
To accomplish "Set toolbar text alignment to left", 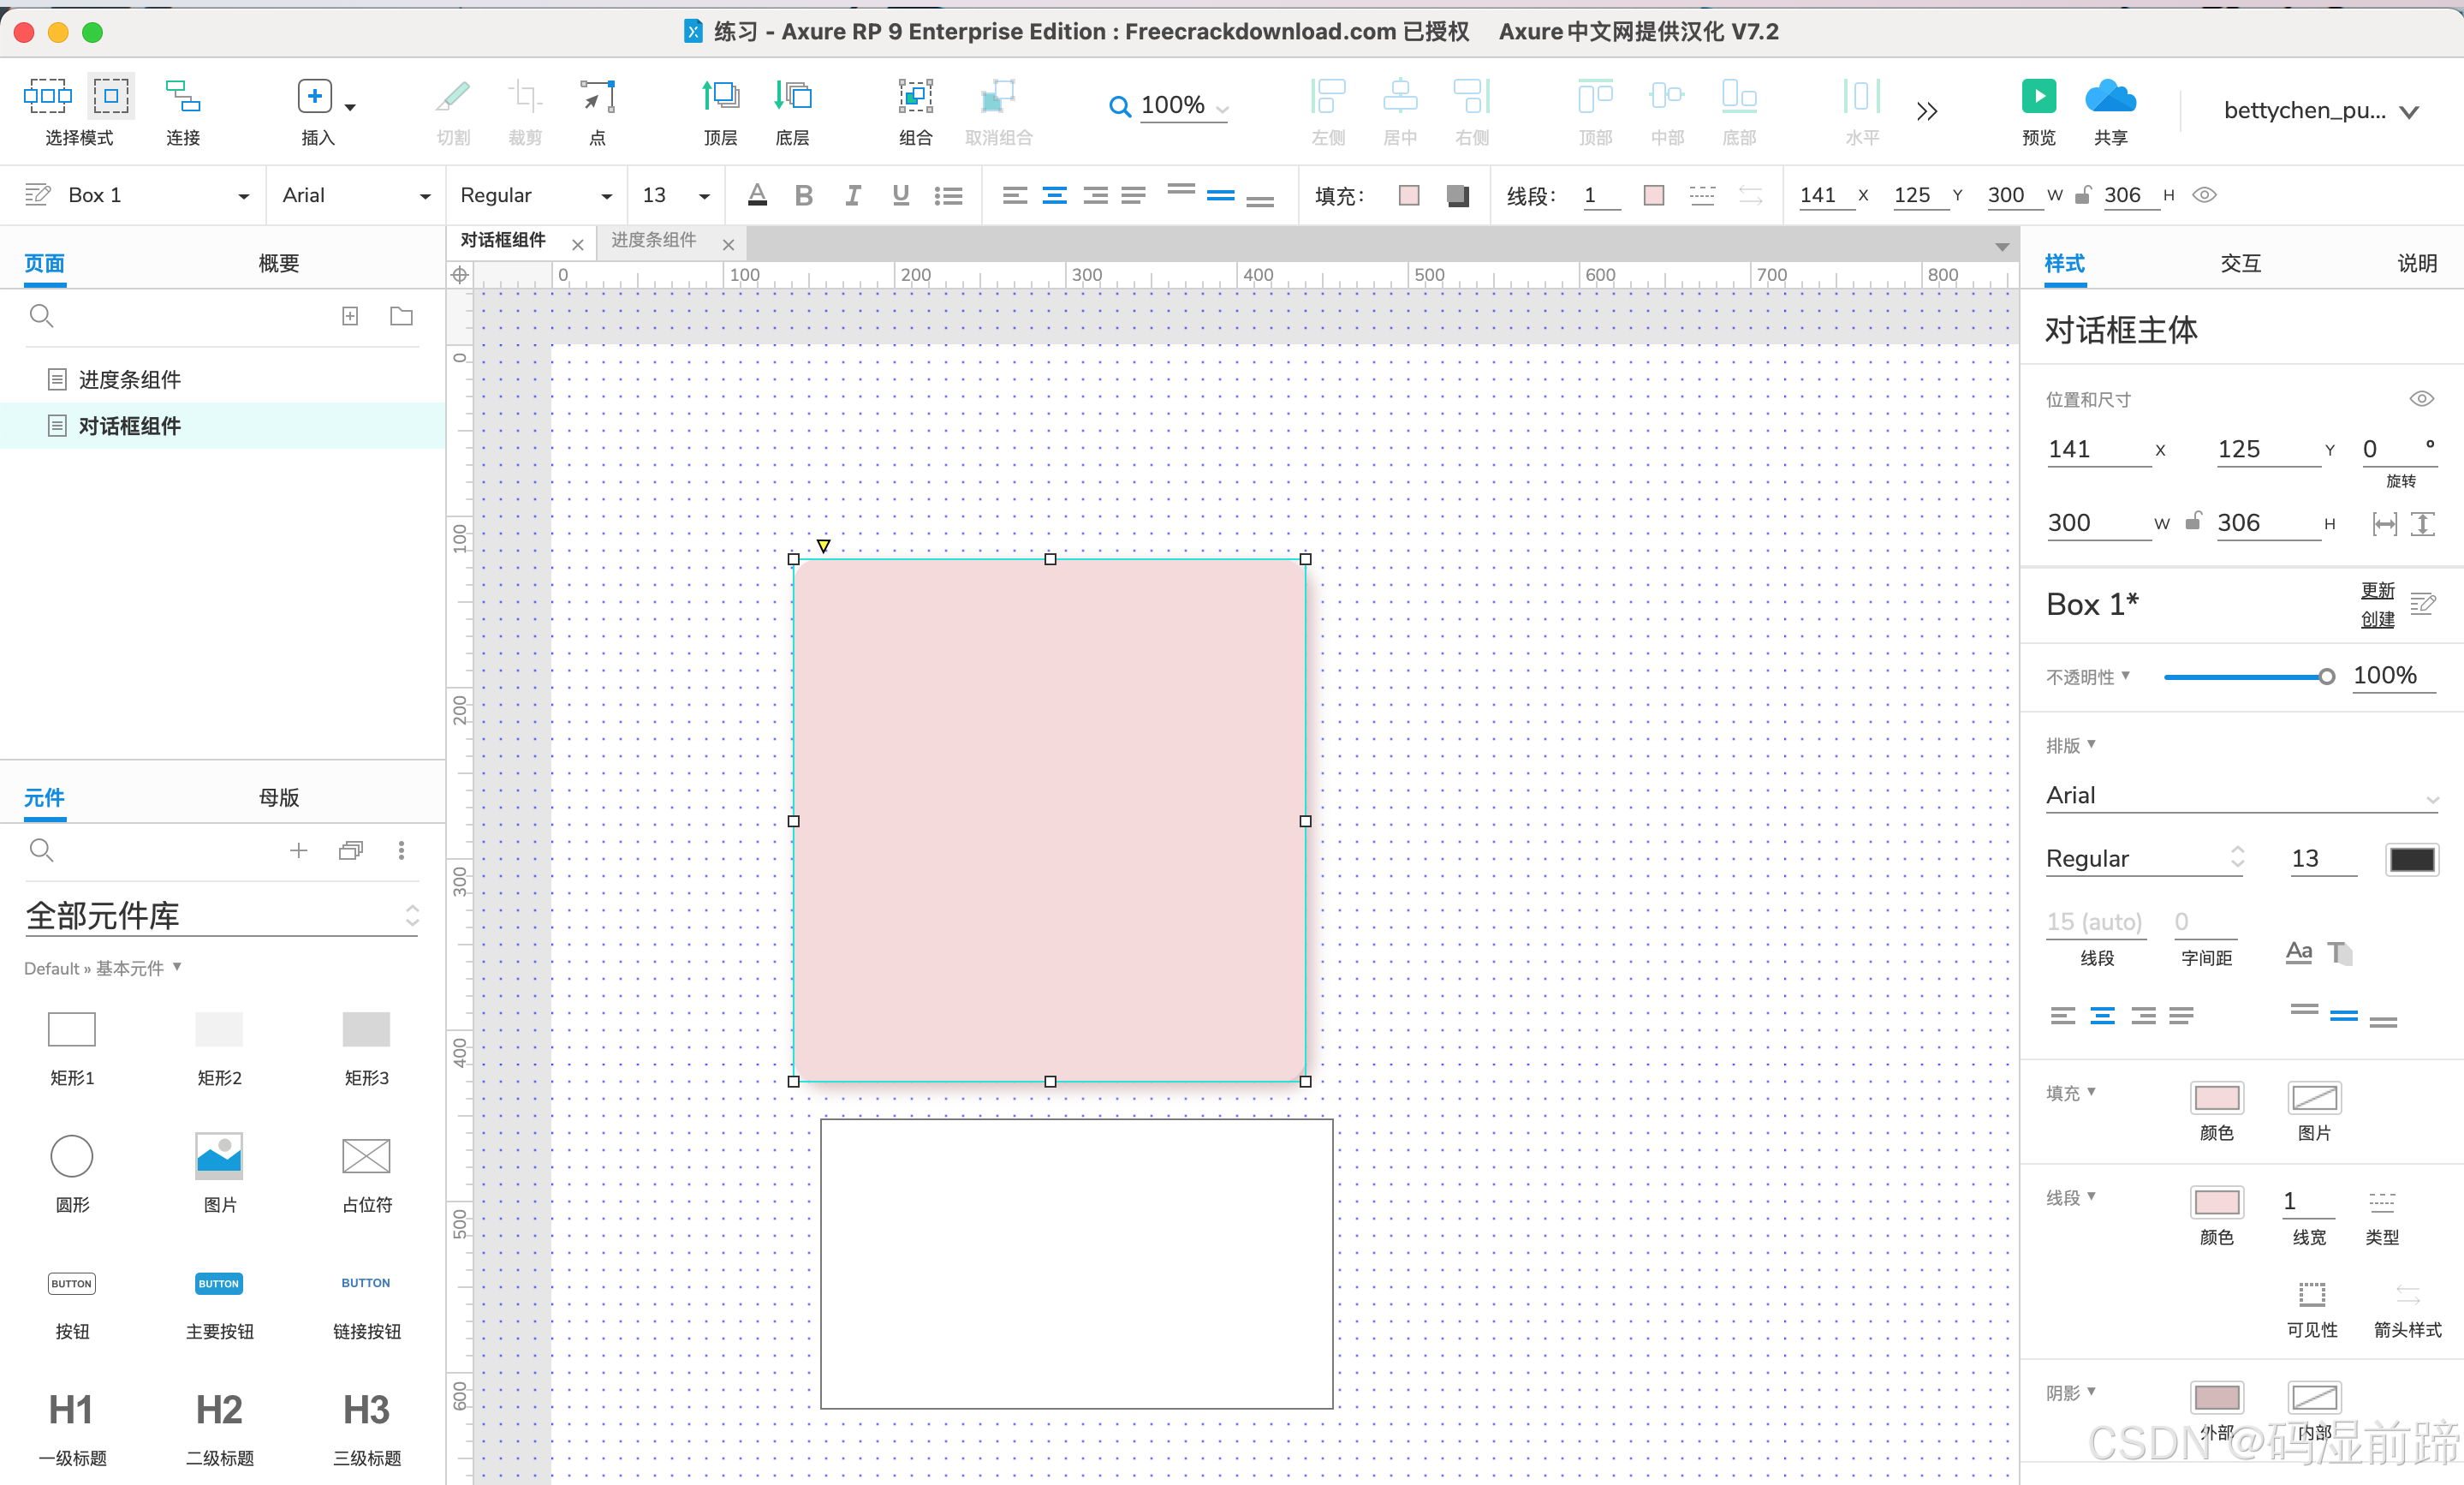I will pos(1015,196).
